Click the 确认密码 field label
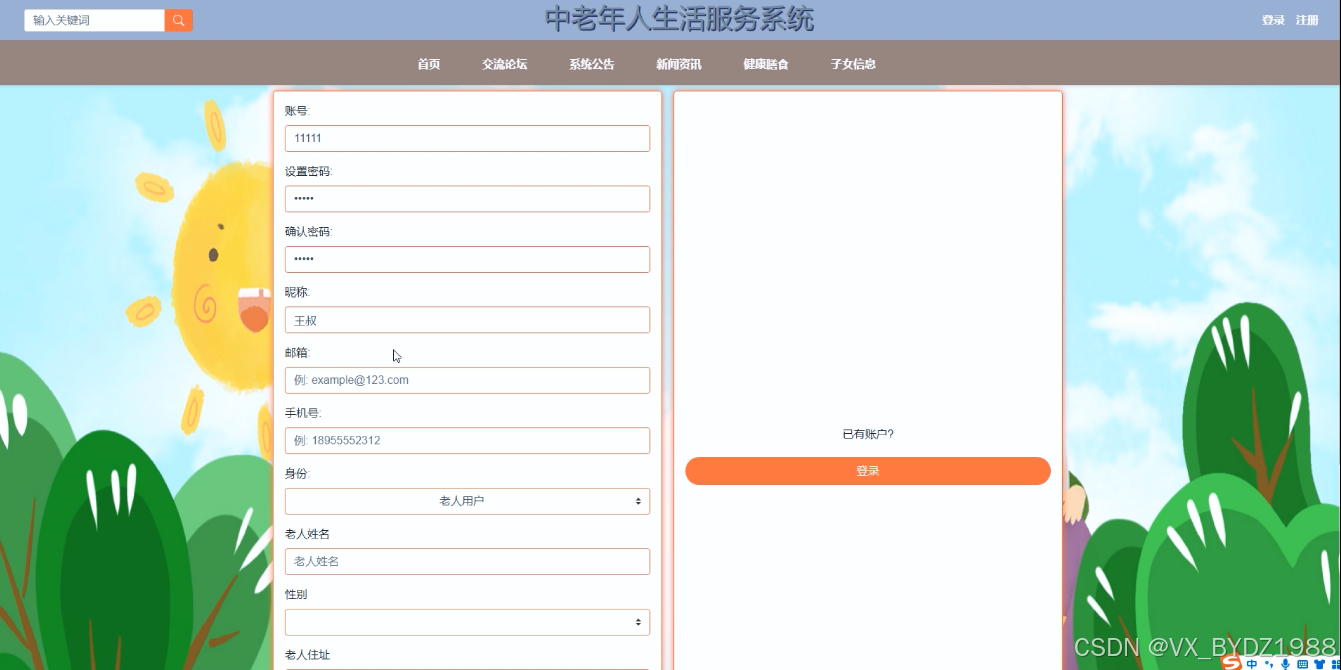 (308, 232)
